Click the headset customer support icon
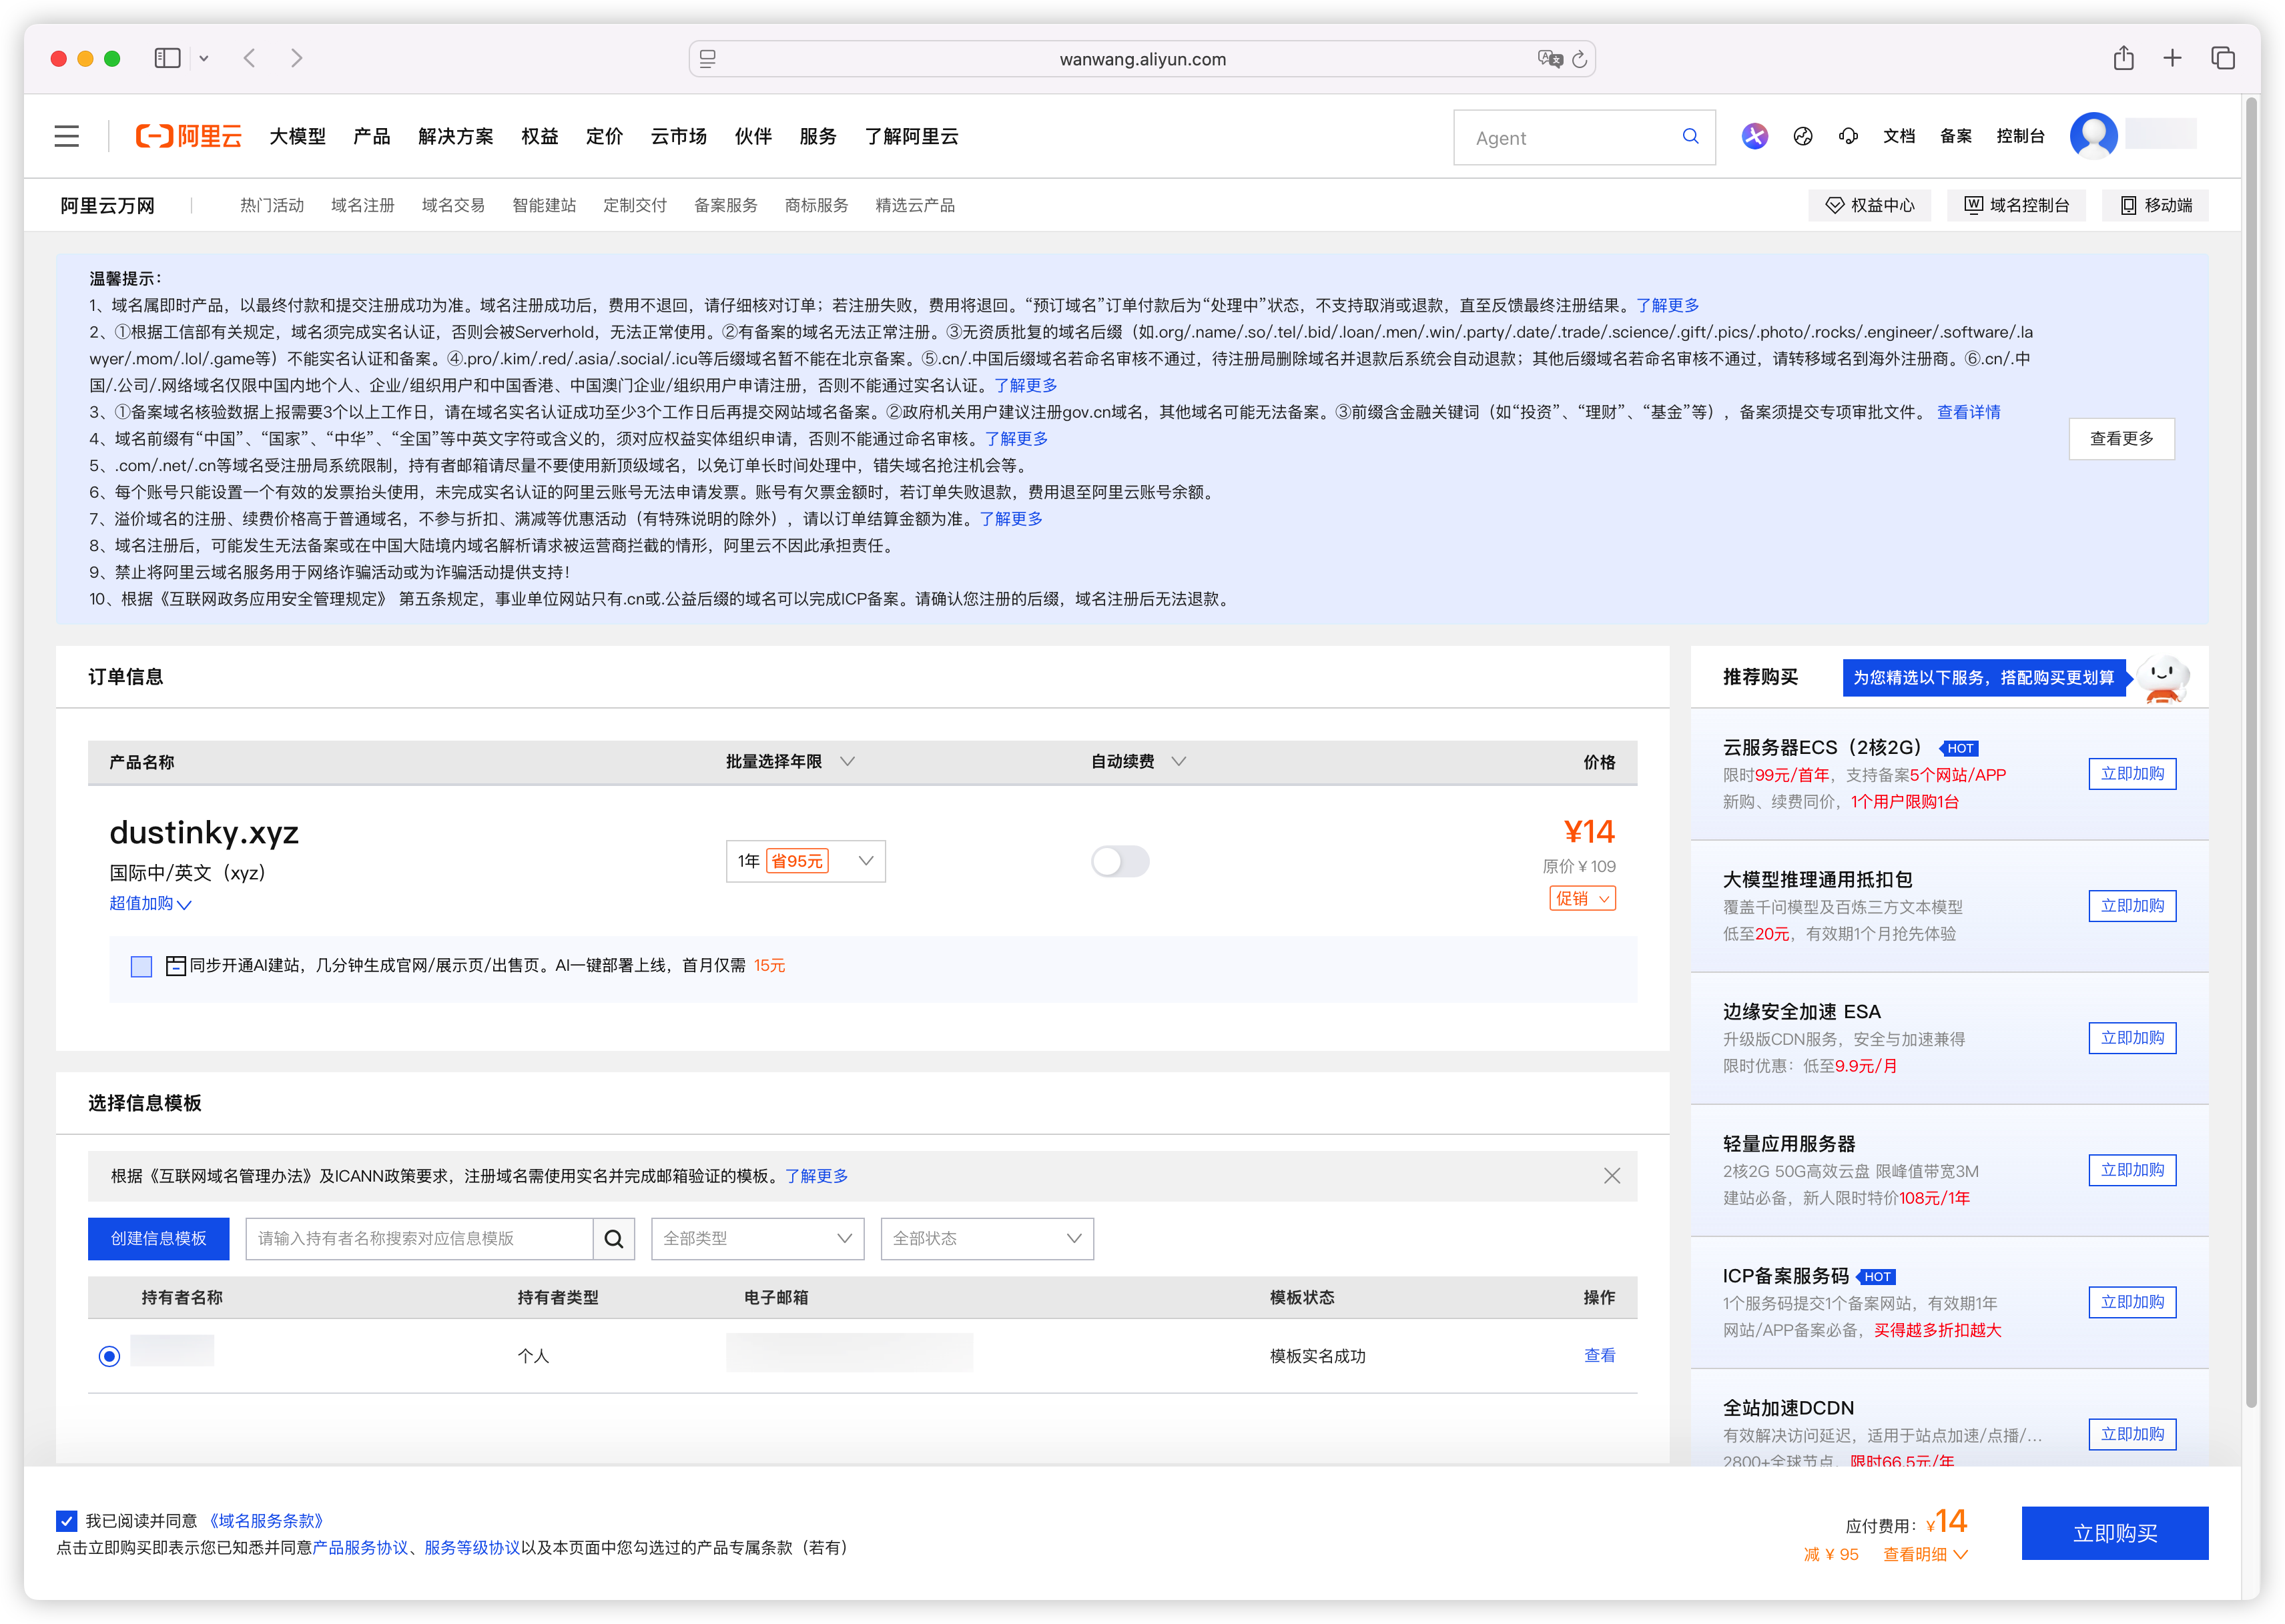The height and width of the screenshot is (1624, 2285). pos(1848,136)
